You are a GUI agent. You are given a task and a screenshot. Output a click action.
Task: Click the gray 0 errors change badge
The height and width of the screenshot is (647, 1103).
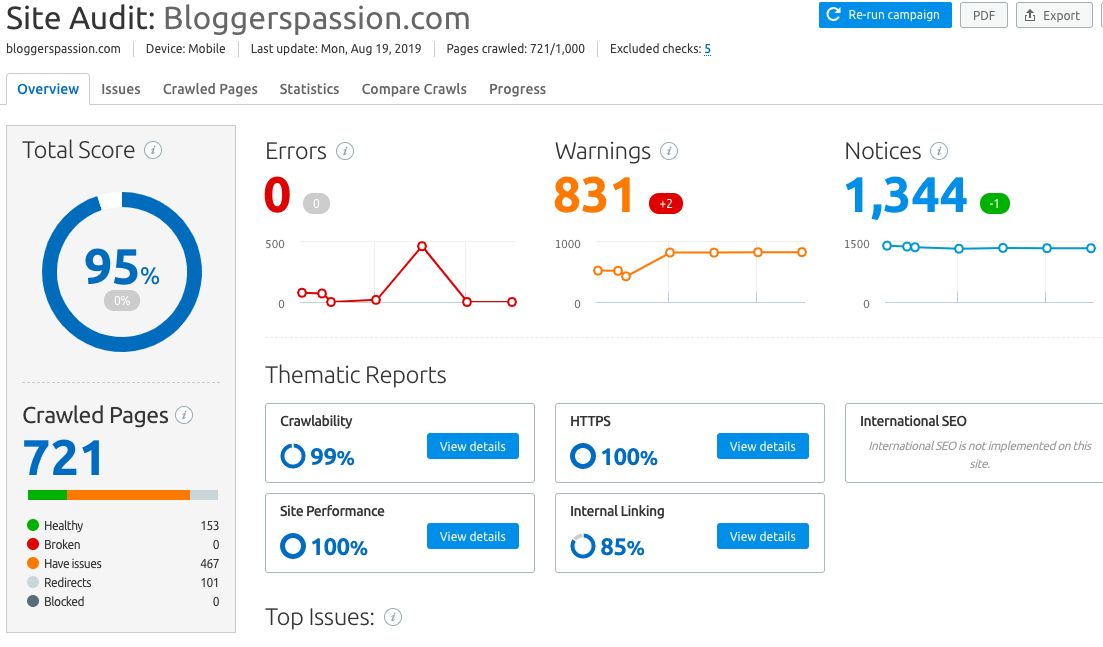click(x=317, y=204)
